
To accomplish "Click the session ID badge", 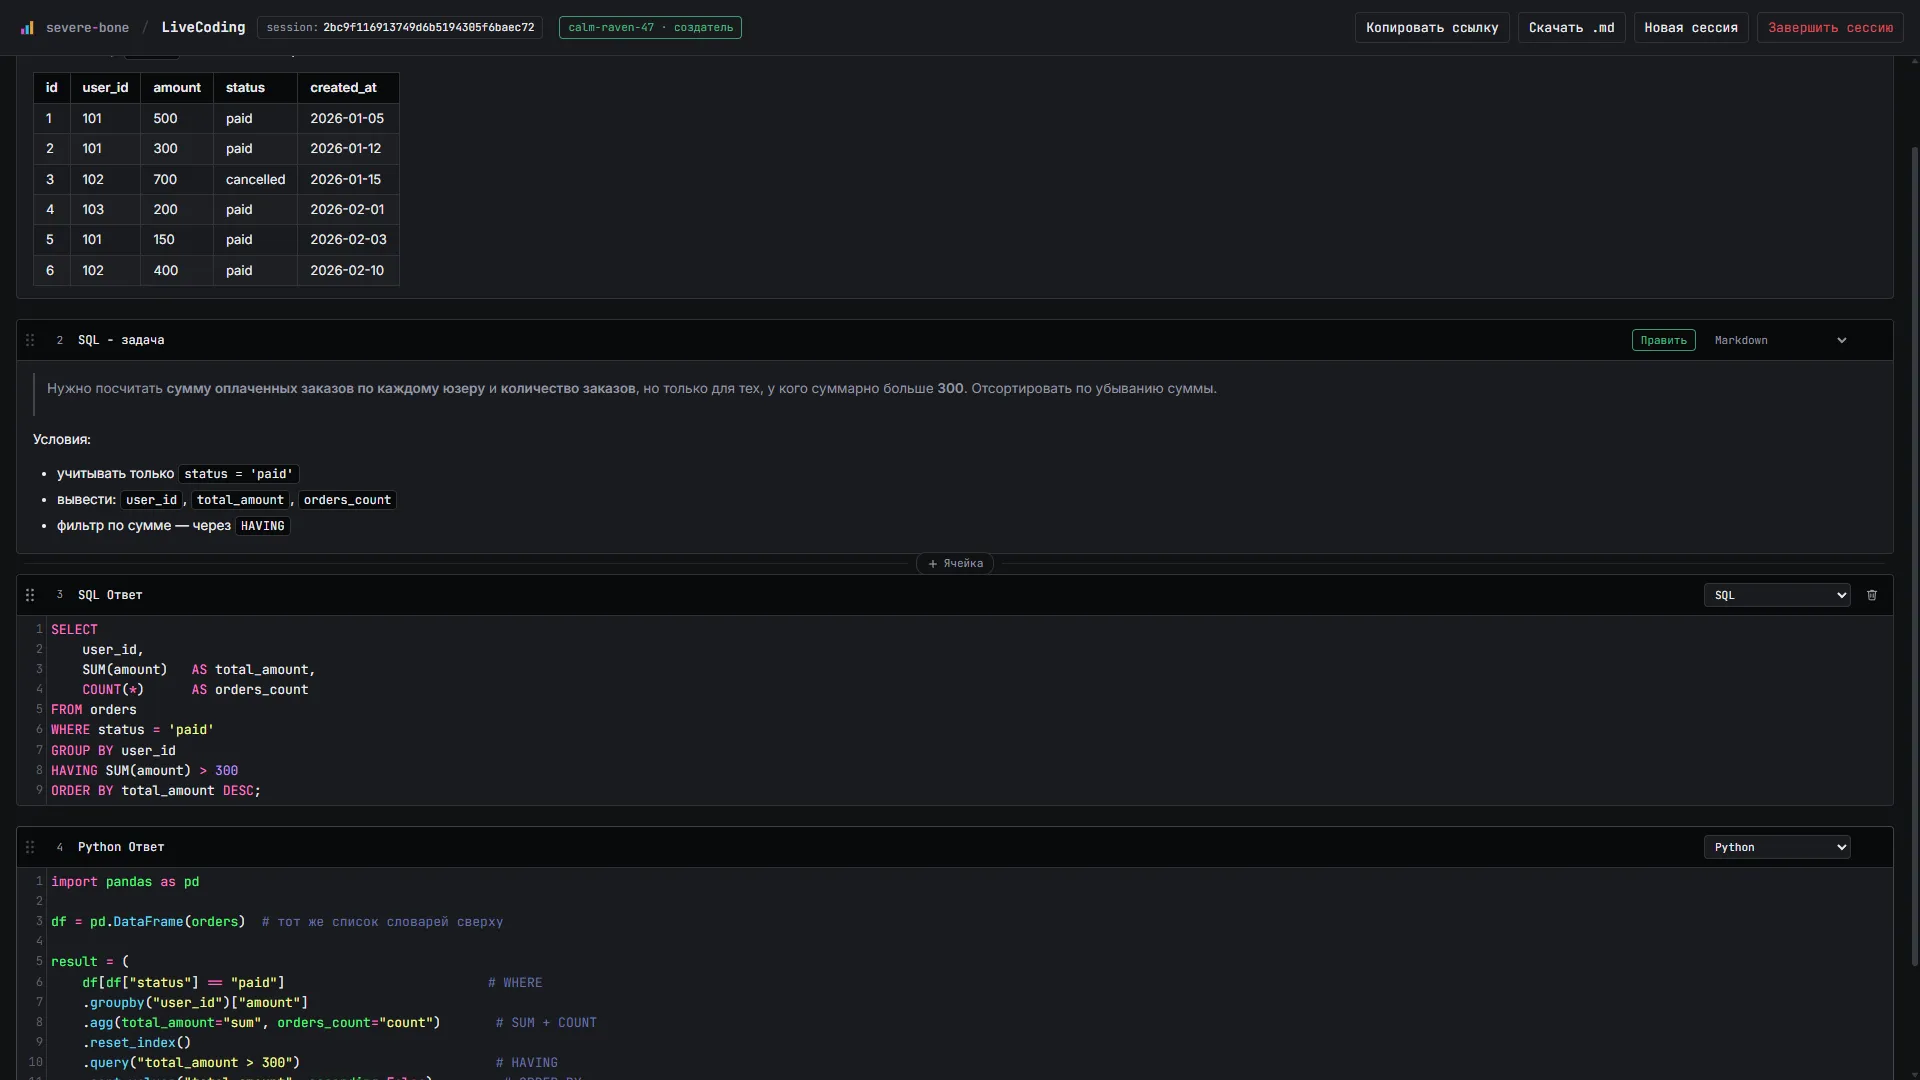I will 400,28.
